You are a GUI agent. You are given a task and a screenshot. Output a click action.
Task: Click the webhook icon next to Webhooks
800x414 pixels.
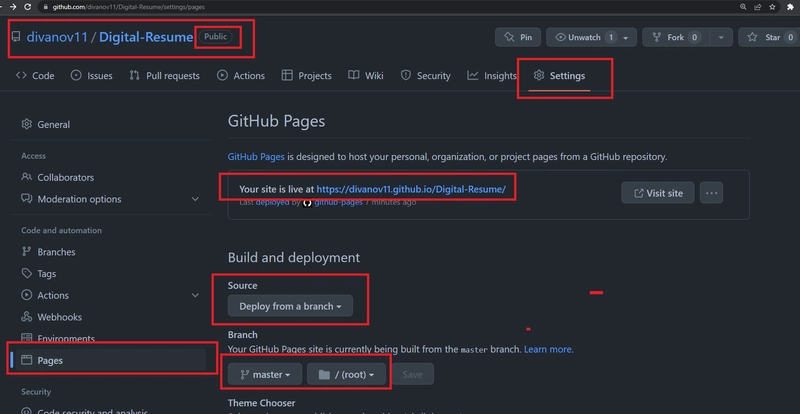coord(27,316)
